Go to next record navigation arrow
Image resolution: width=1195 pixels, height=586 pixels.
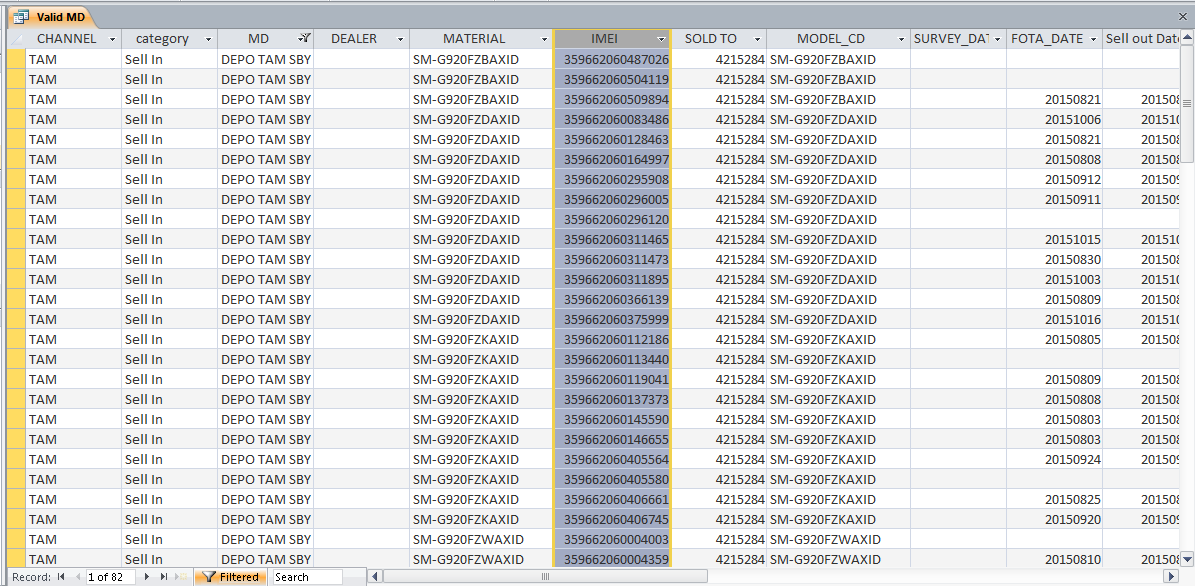[x=147, y=577]
